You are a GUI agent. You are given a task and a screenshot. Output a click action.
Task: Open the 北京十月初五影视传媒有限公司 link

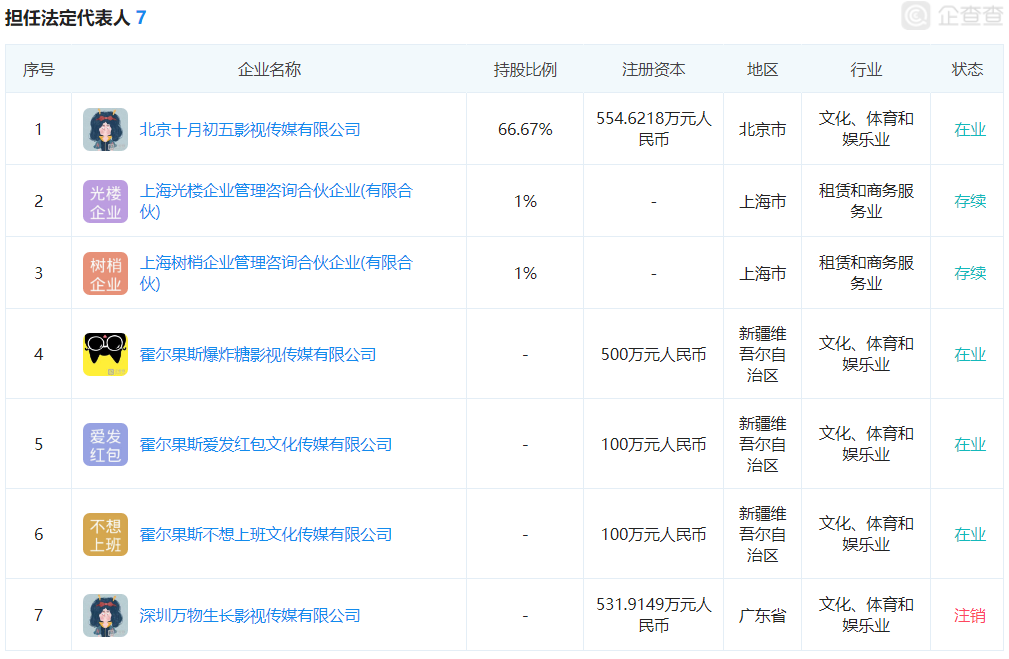(250, 129)
